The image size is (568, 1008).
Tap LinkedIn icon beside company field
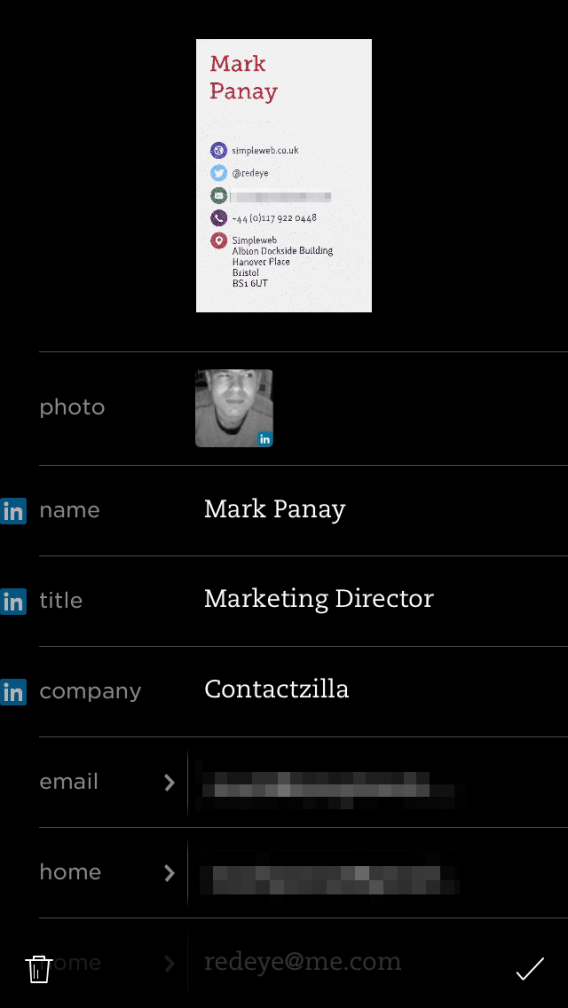(x=13, y=692)
